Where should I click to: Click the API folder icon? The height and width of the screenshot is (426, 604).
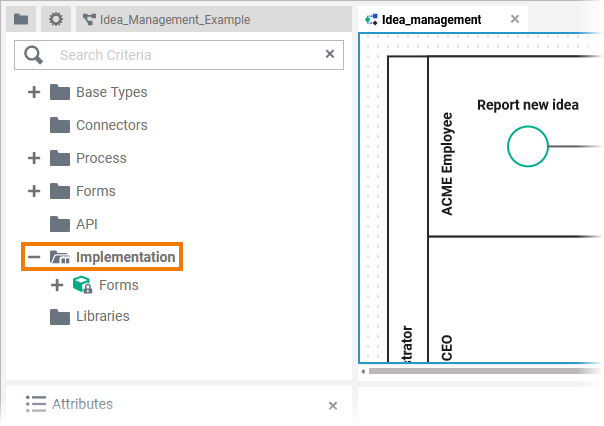pos(59,224)
